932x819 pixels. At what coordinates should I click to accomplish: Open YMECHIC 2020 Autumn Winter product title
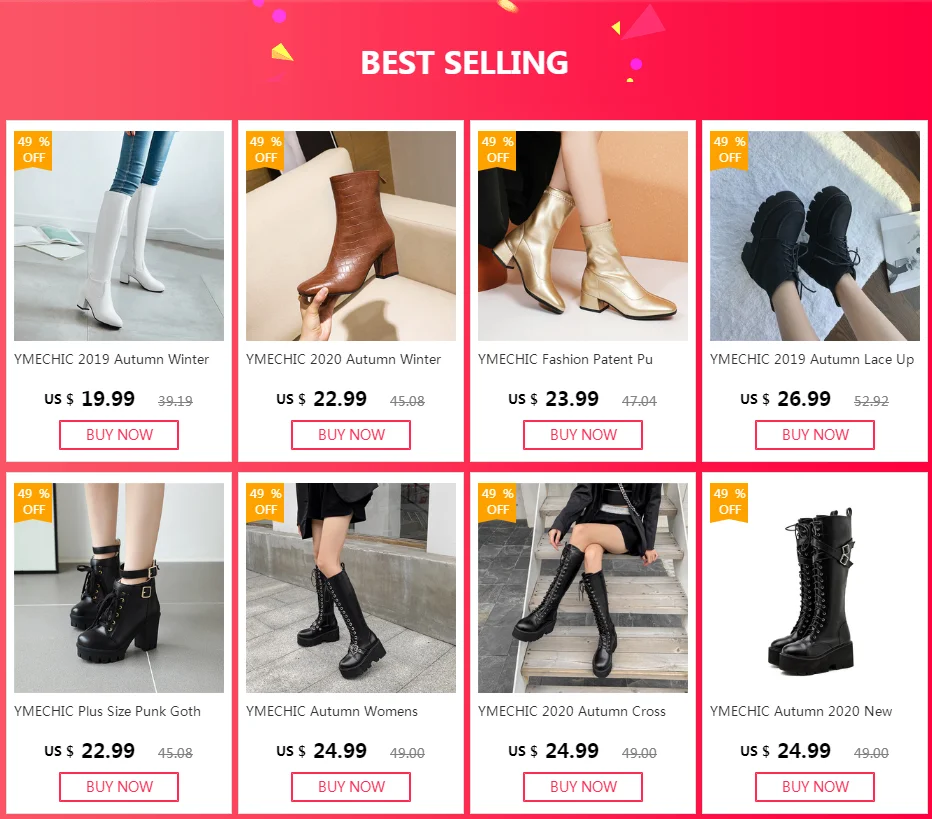[x=344, y=360]
